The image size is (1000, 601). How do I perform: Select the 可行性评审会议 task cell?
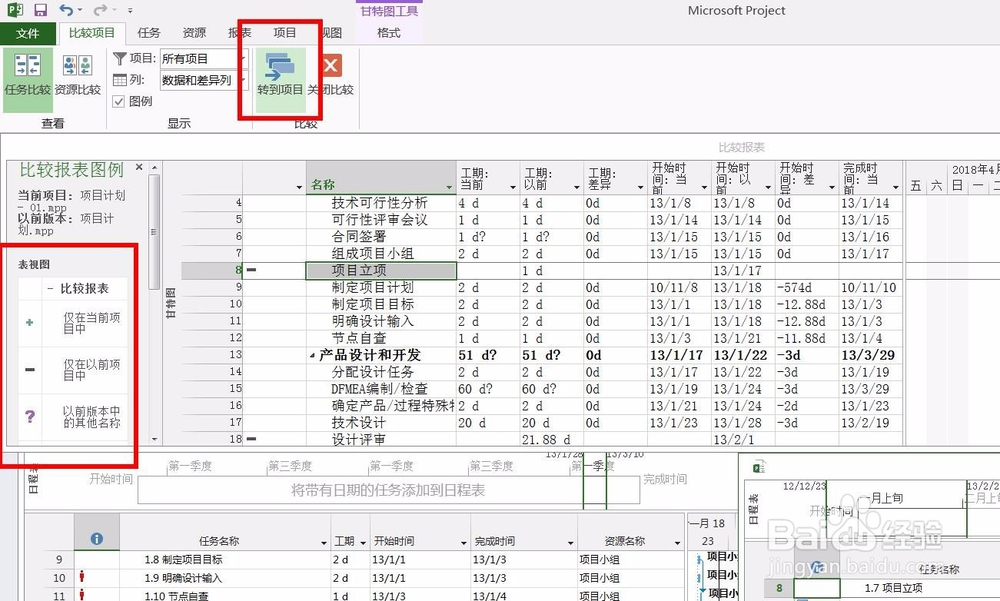[381, 219]
